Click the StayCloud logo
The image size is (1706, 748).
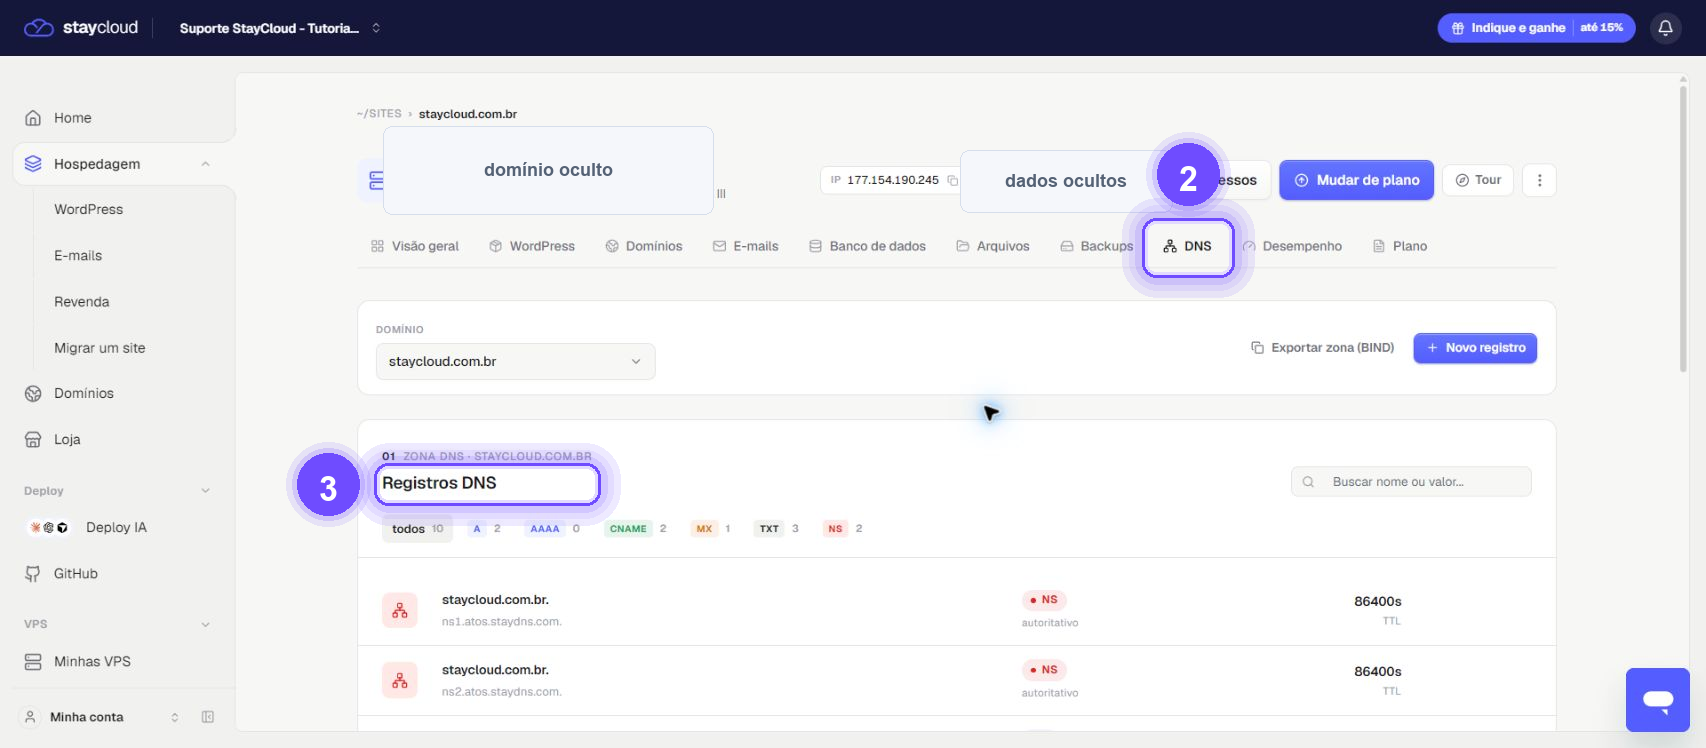click(81, 28)
